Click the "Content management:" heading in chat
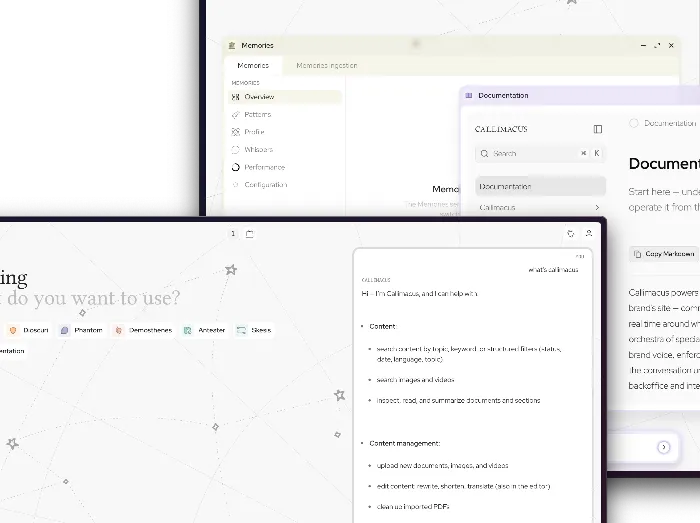The image size is (700, 523). coord(404,443)
